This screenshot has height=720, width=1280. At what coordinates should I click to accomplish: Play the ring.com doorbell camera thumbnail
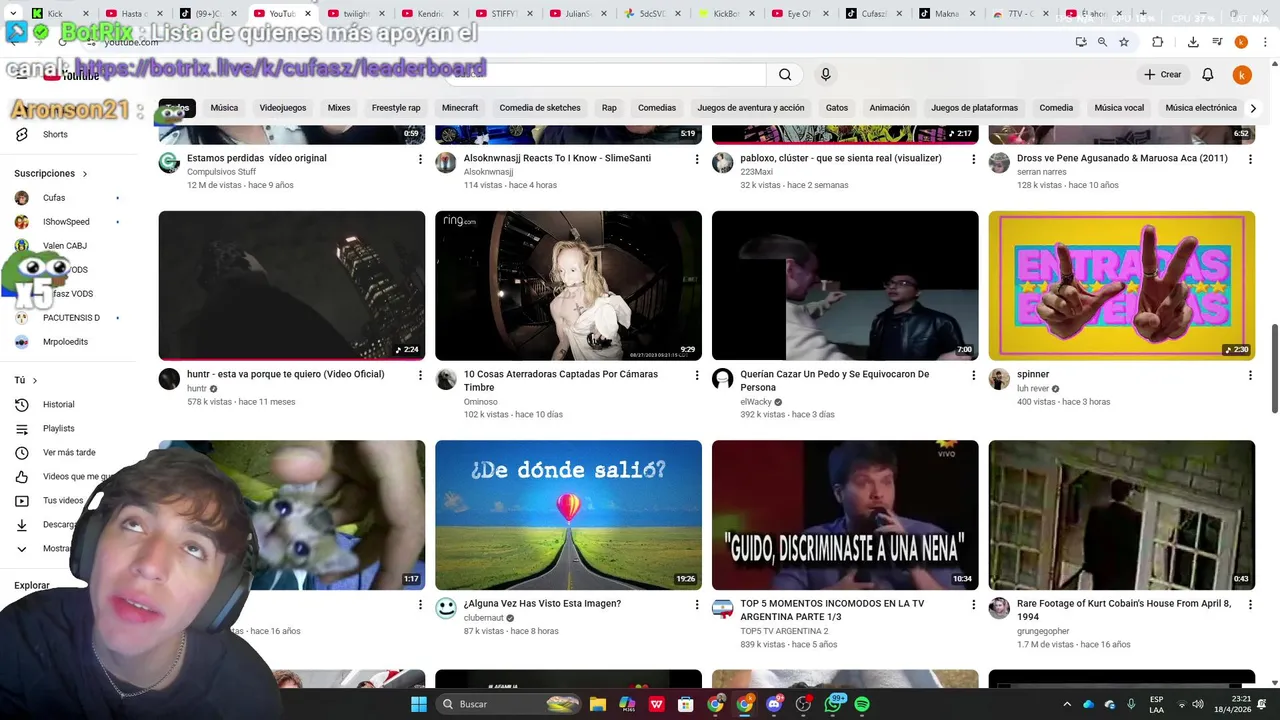(x=568, y=285)
